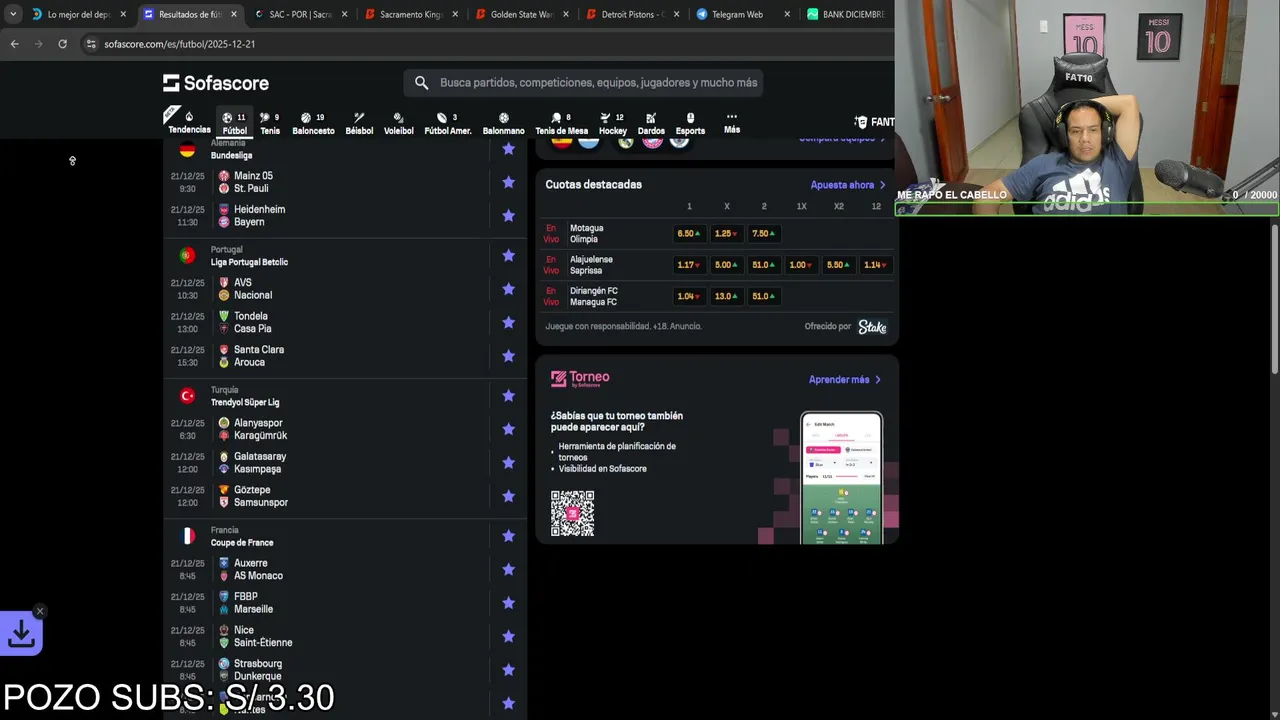Select the Voleibol sport icon

[398, 122]
